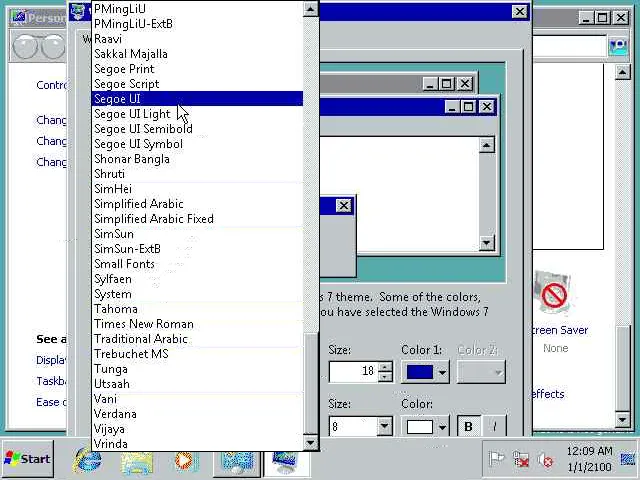Choose Vrinda font

coord(198,444)
